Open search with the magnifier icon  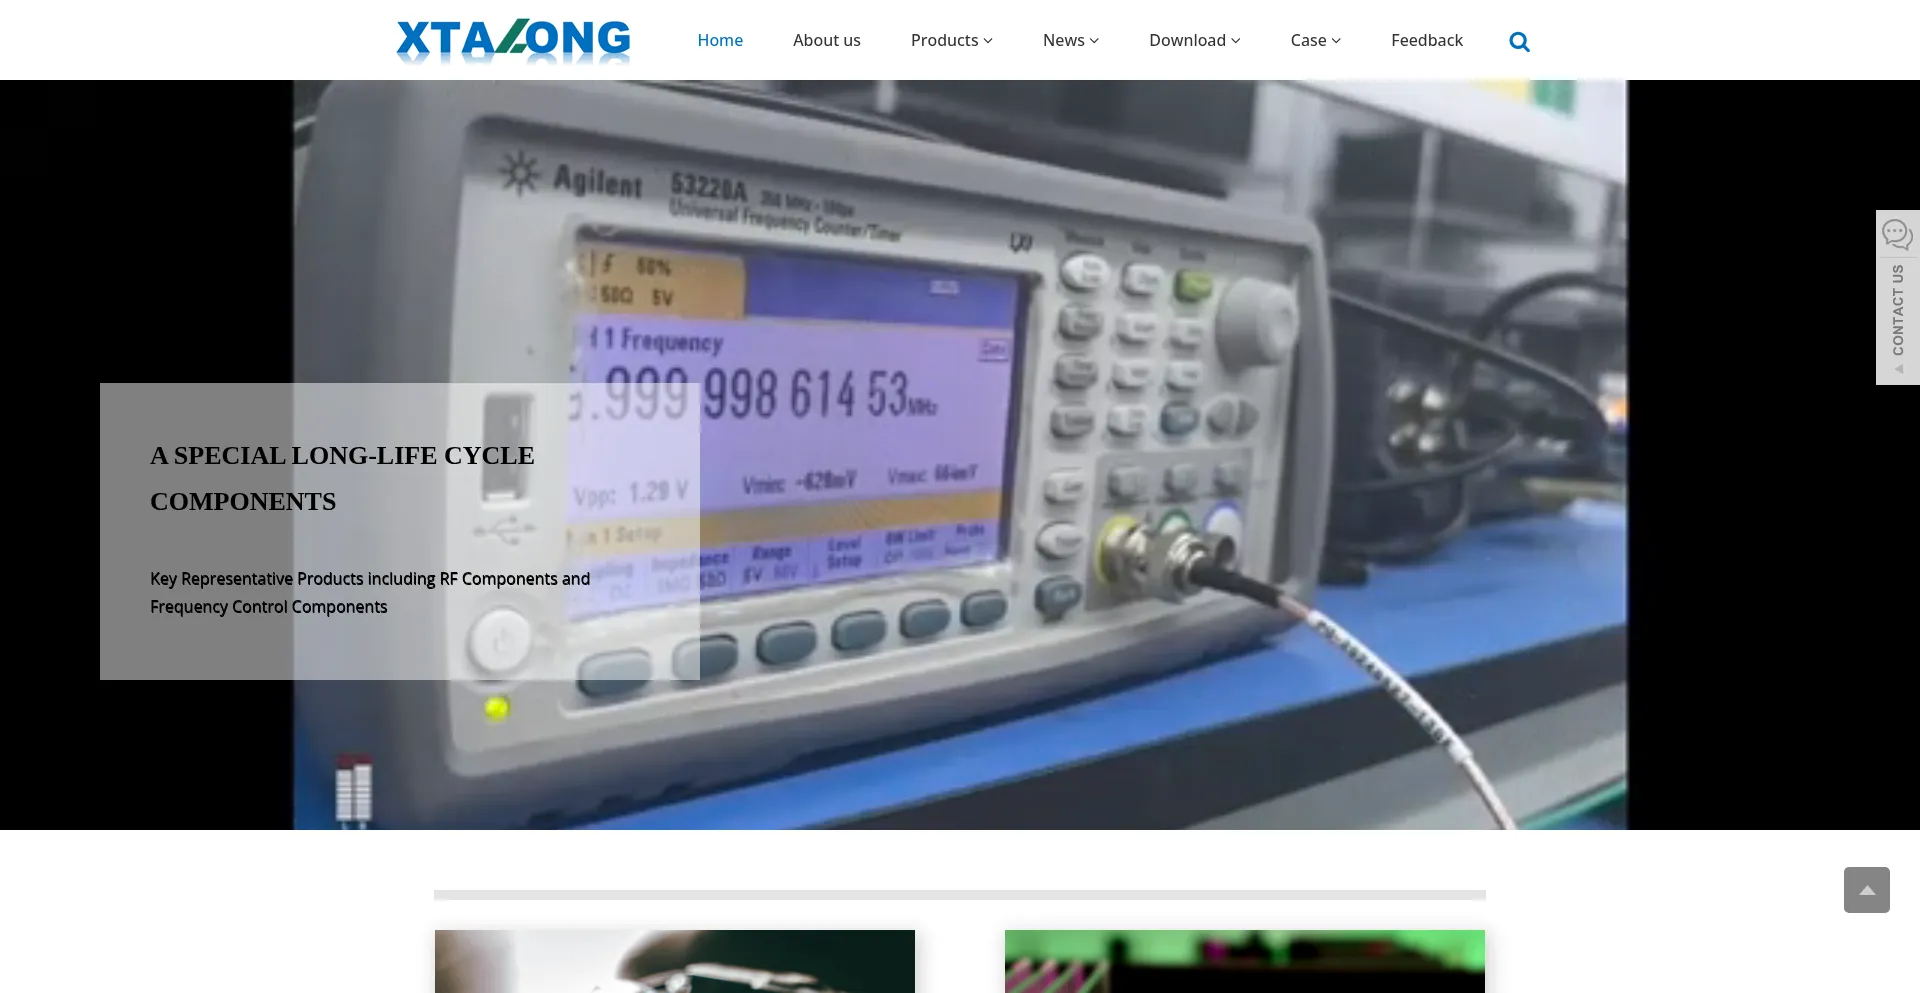coord(1519,41)
